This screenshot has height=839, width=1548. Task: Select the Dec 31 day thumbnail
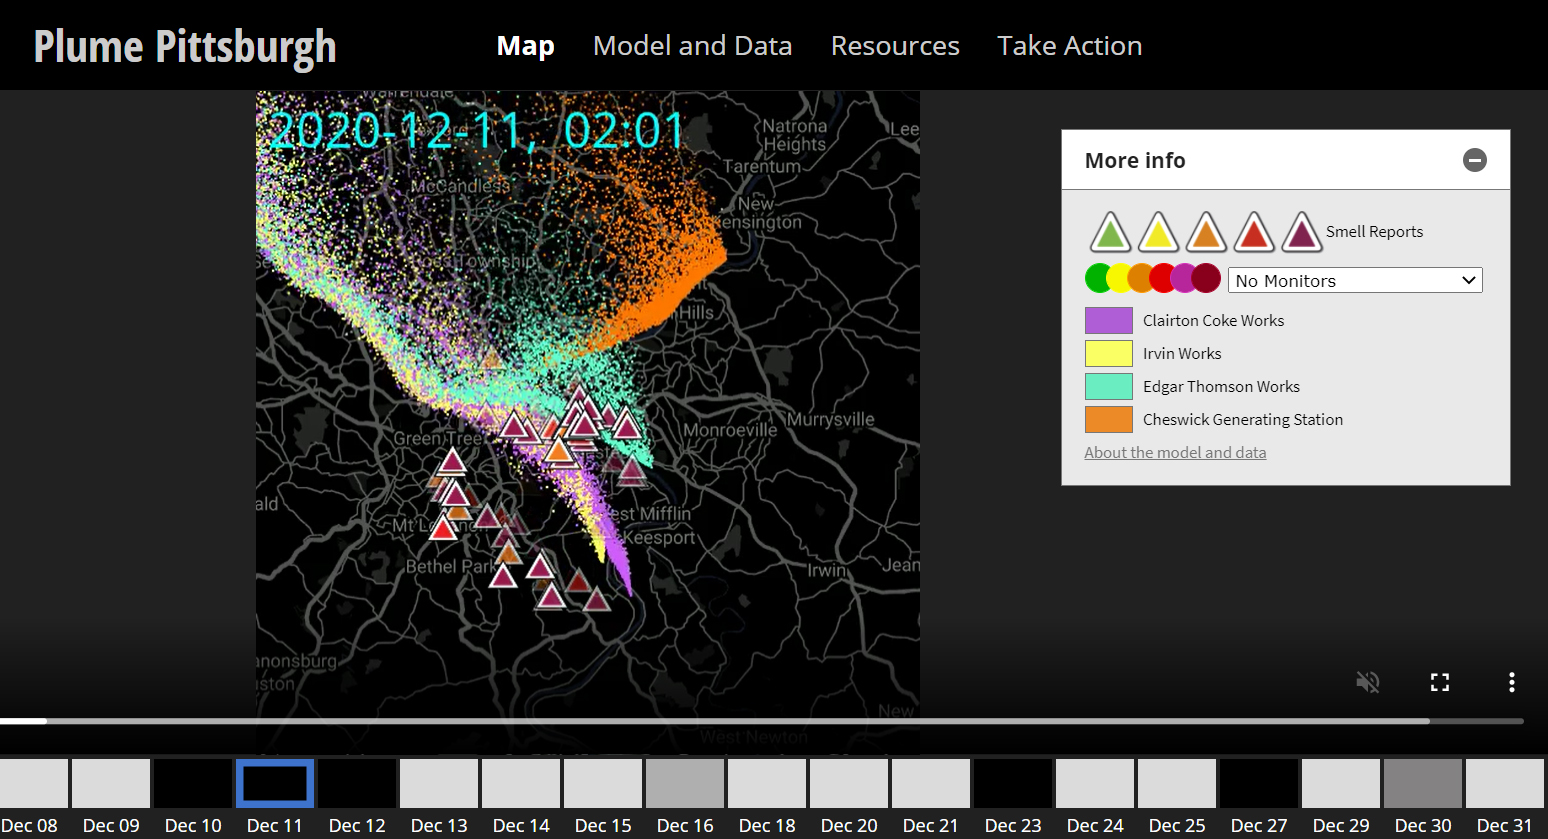point(1505,783)
